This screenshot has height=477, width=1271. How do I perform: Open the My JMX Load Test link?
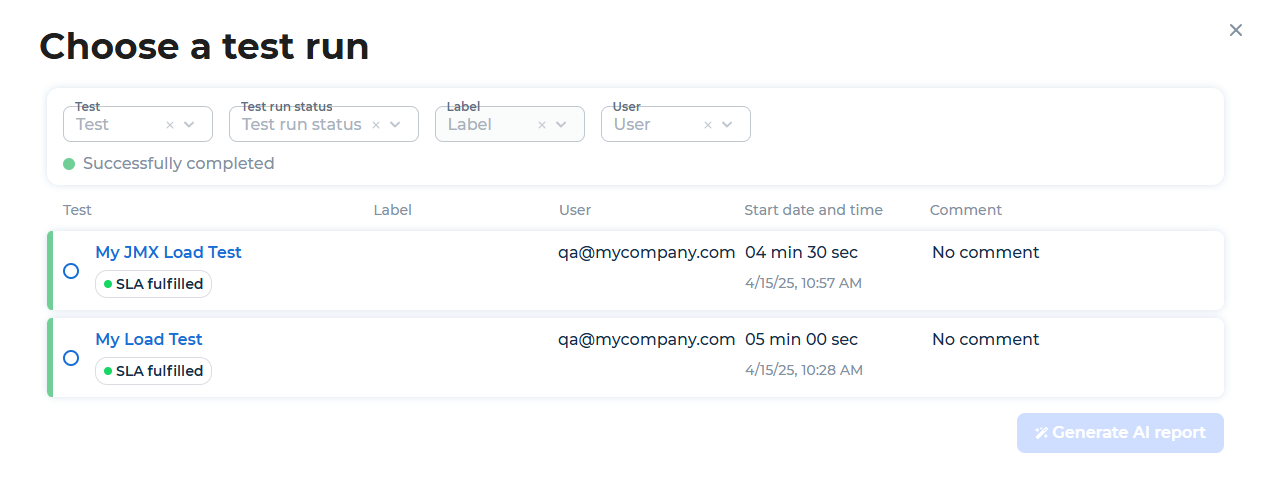168,252
